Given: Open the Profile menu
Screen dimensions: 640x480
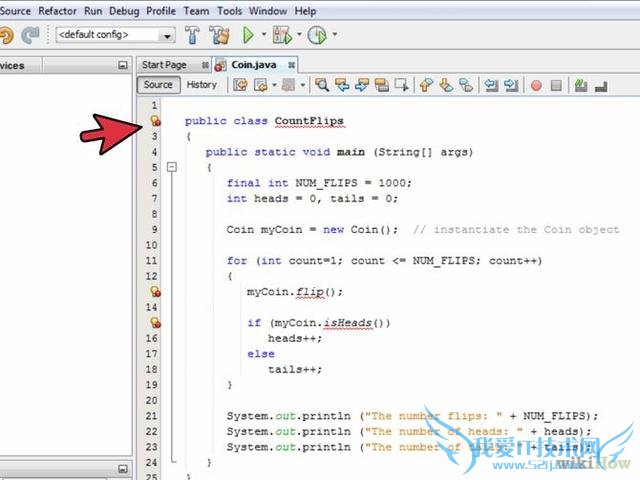Looking at the screenshot, I should point(161,11).
